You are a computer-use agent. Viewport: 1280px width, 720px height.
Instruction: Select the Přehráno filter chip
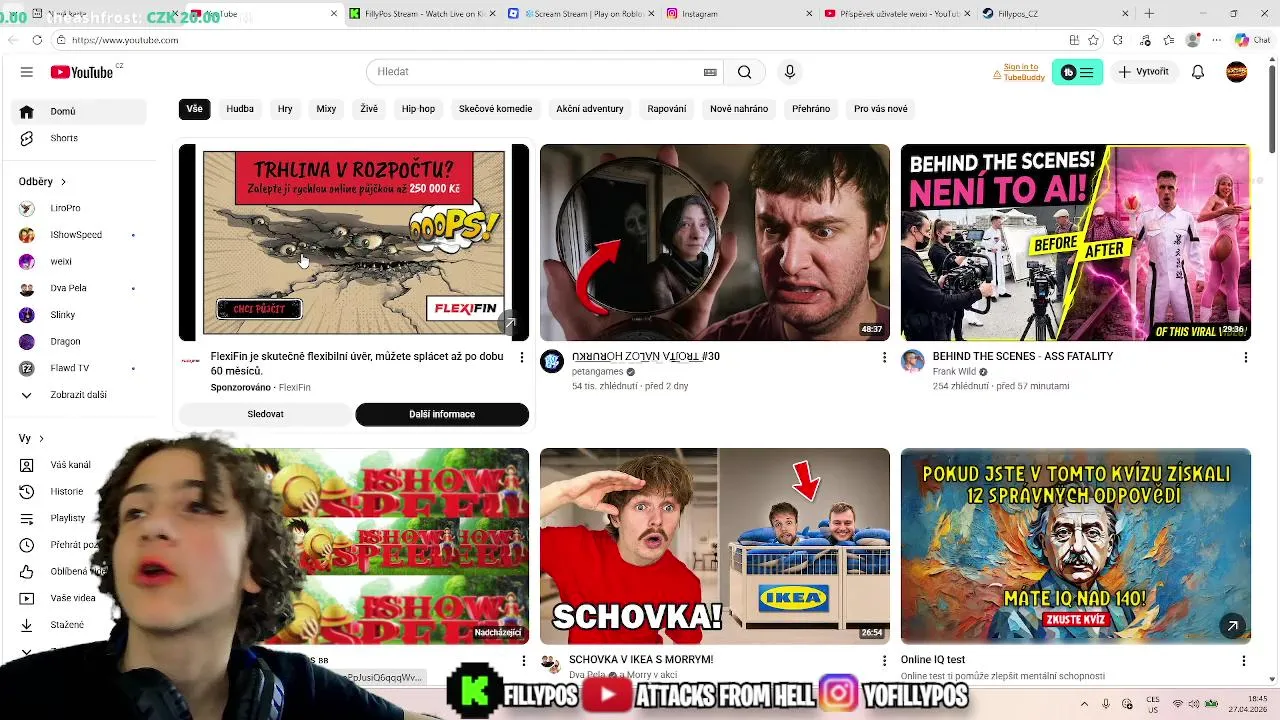point(811,109)
